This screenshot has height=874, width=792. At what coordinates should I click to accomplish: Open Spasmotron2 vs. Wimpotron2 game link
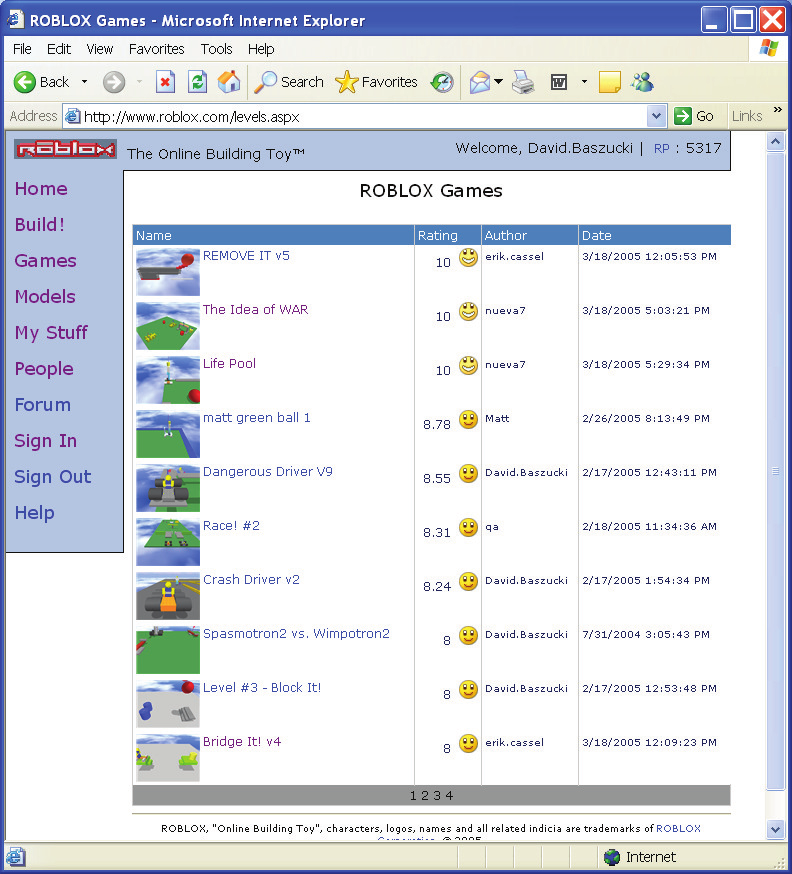coord(296,634)
